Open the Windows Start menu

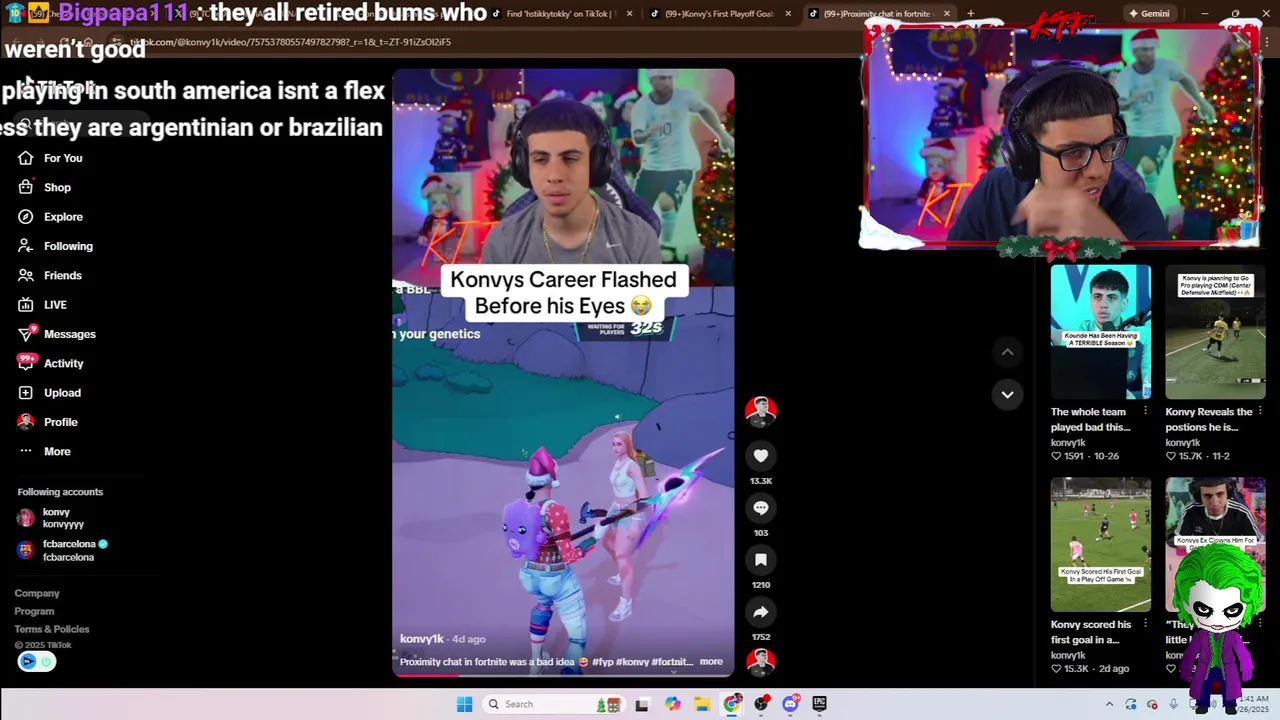(464, 704)
